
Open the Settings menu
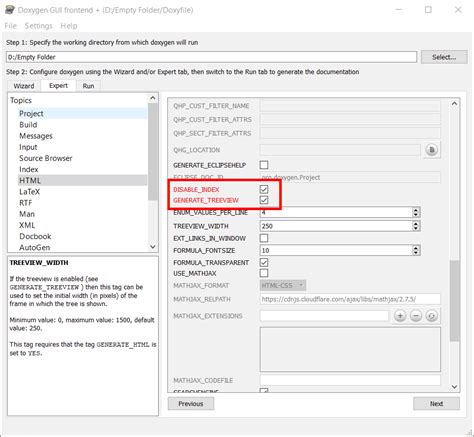(38, 26)
